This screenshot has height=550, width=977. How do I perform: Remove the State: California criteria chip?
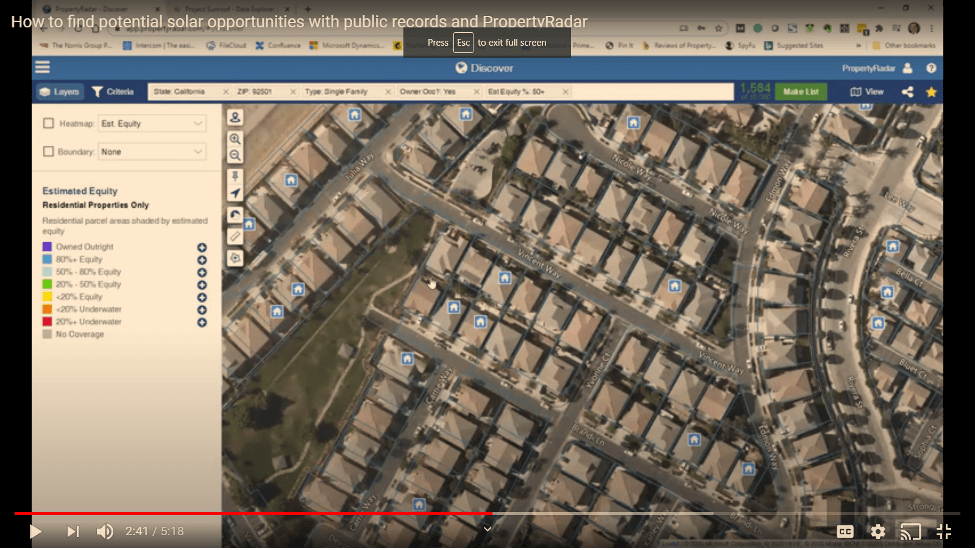[226, 92]
